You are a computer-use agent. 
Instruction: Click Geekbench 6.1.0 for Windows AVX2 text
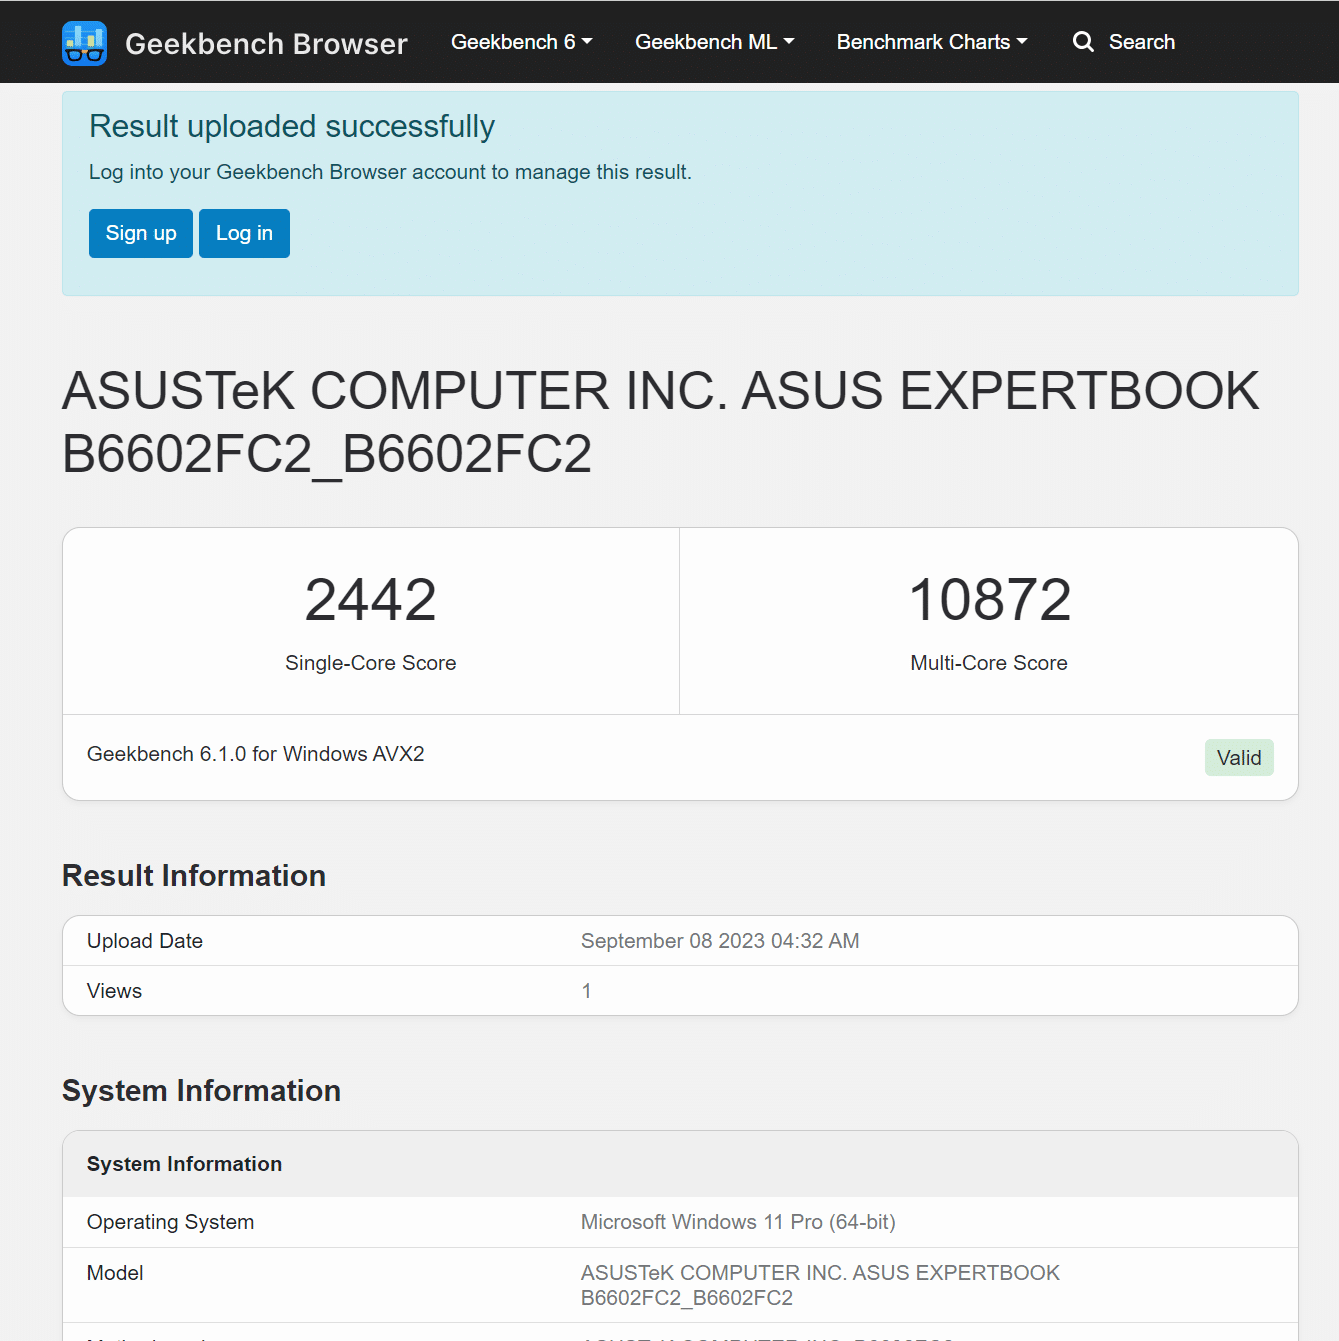256,754
